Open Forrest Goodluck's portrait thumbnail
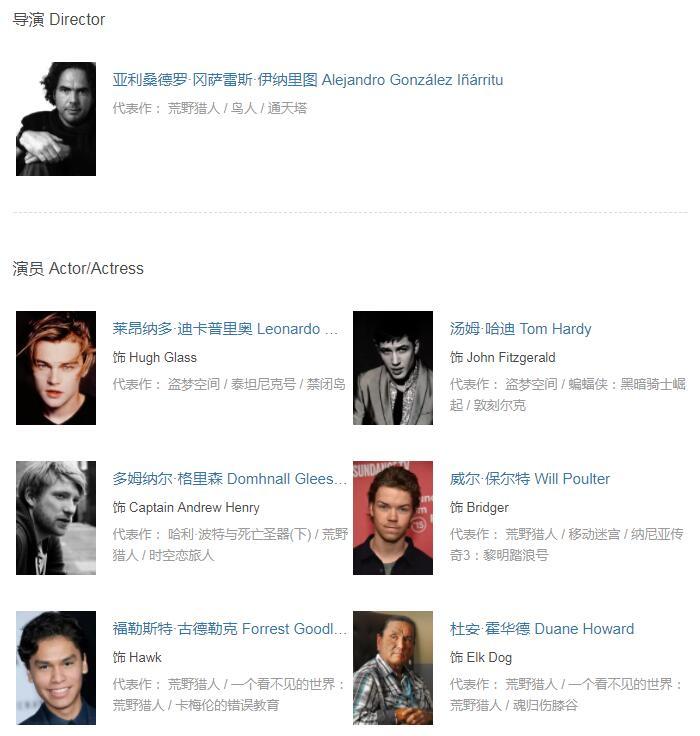The width and height of the screenshot is (700, 736). pyautogui.click(x=56, y=667)
